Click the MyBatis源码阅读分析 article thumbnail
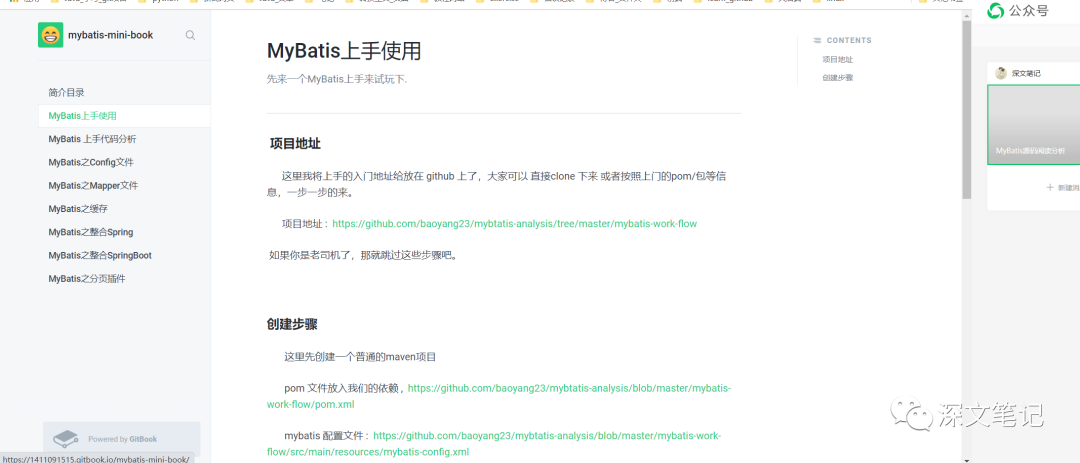This screenshot has width=1080, height=463. [x=1033, y=125]
